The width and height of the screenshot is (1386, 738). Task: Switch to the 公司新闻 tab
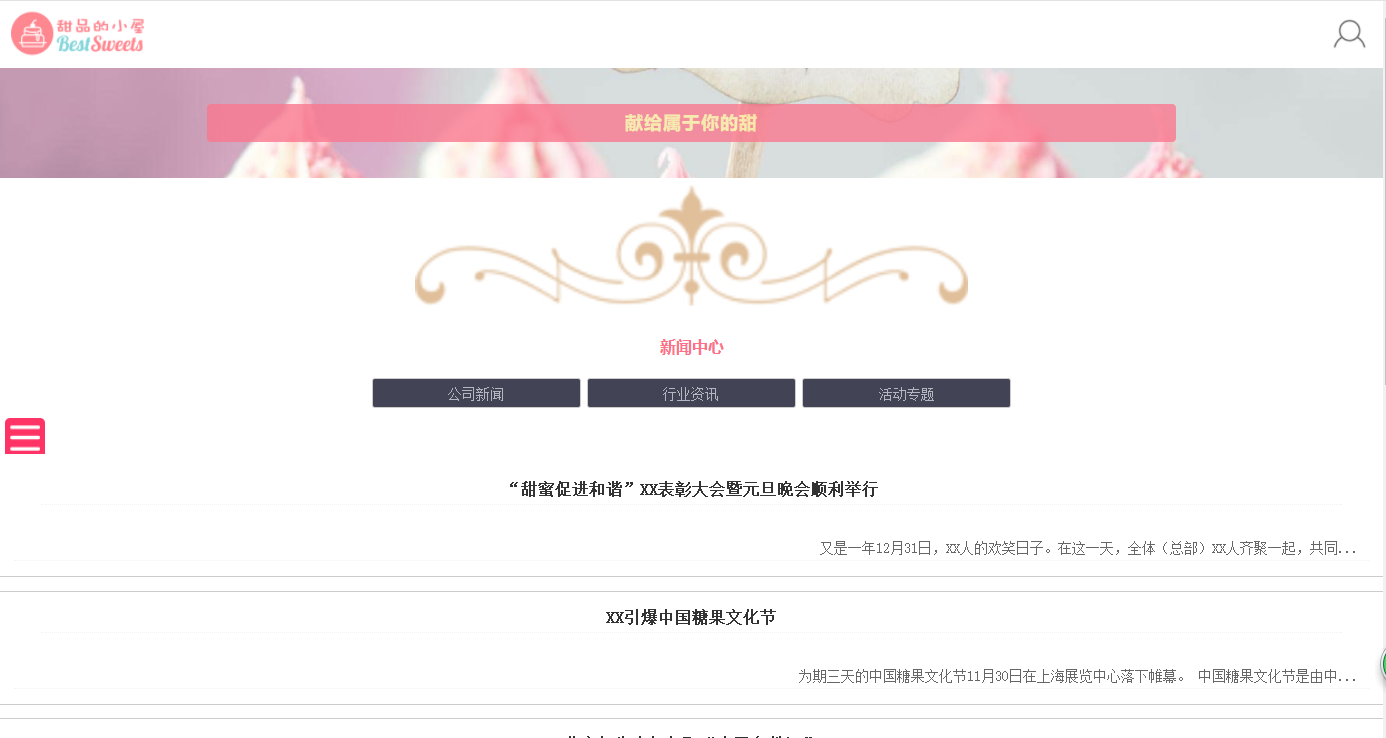coord(476,393)
